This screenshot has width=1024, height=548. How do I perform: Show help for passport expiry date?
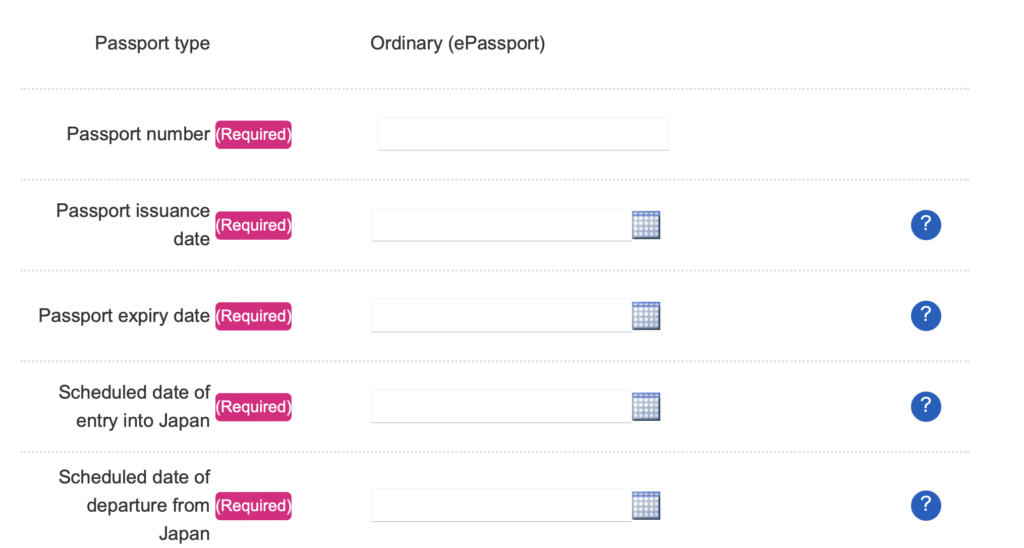[925, 315]
